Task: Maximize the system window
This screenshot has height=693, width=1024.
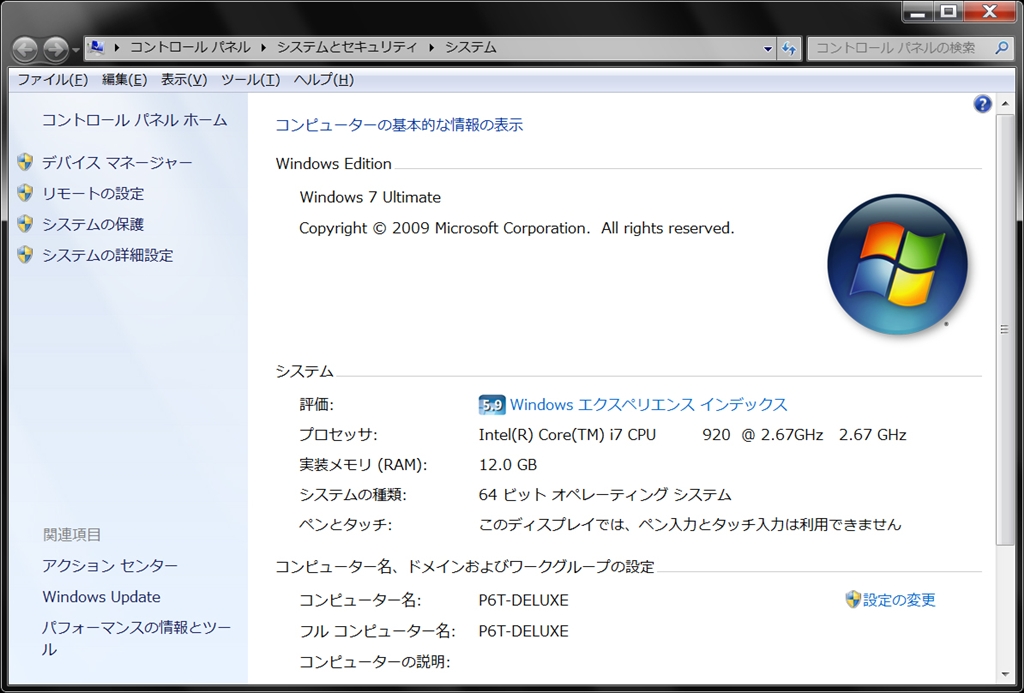Action: click(949, 12)
